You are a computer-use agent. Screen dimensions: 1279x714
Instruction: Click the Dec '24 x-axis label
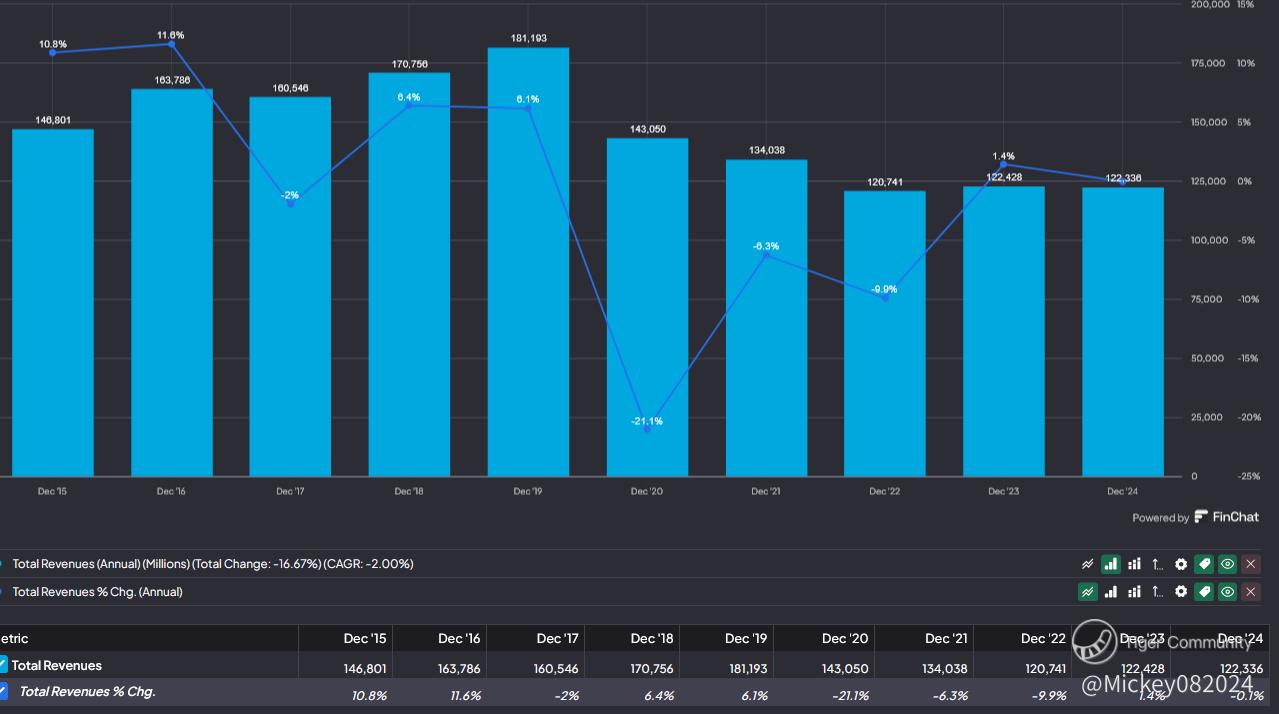1122,491
